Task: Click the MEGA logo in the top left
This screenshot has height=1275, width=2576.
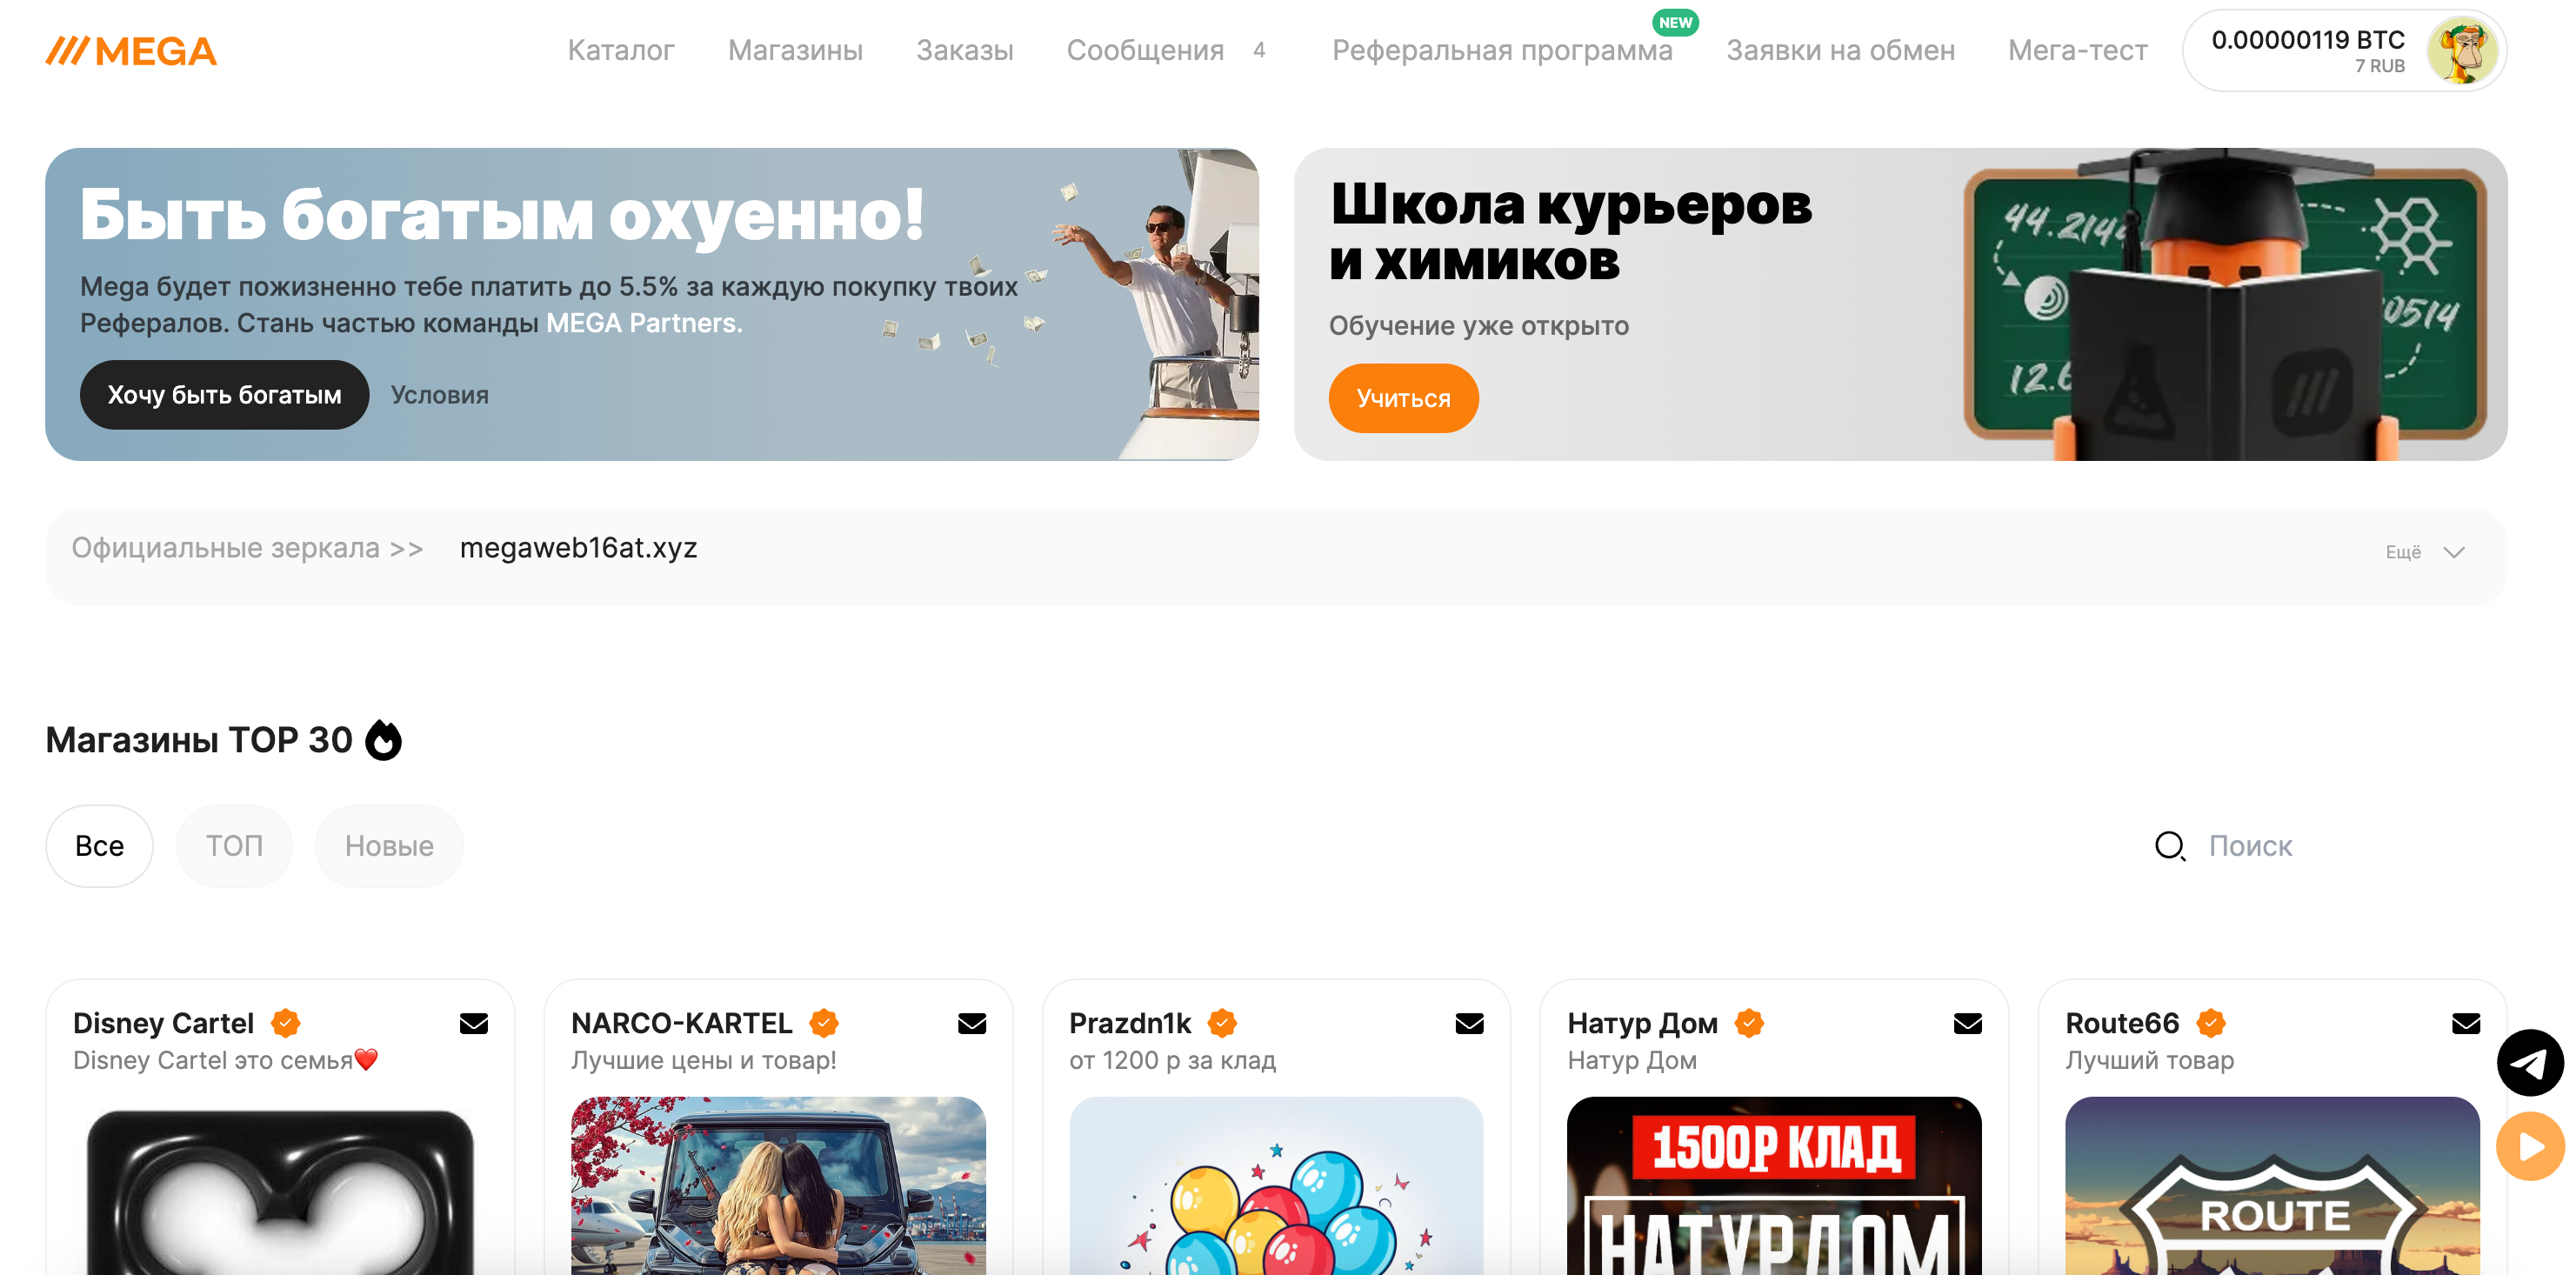Action: [131, 50]
